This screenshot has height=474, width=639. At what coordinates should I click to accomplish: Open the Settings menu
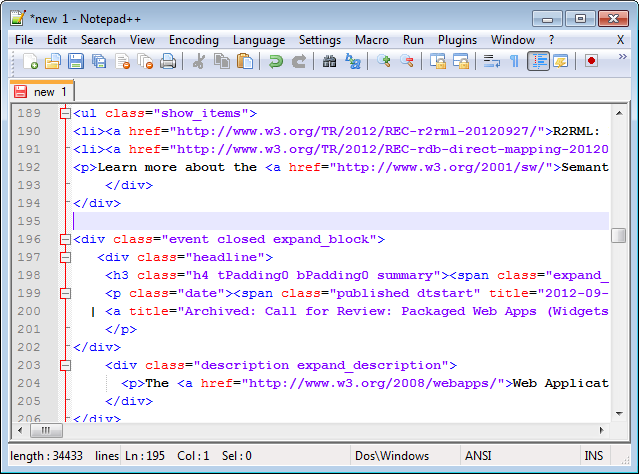[x=320, y=40]
